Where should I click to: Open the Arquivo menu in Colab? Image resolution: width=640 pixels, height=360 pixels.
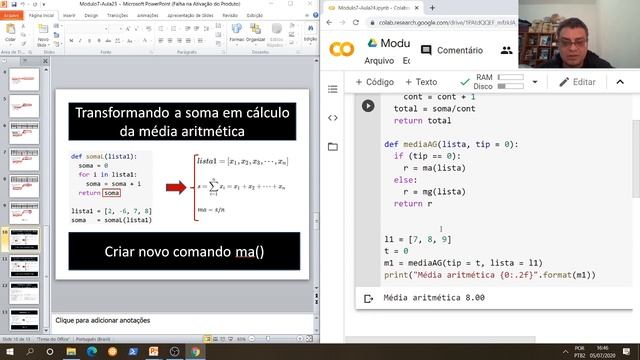point(379,61)
